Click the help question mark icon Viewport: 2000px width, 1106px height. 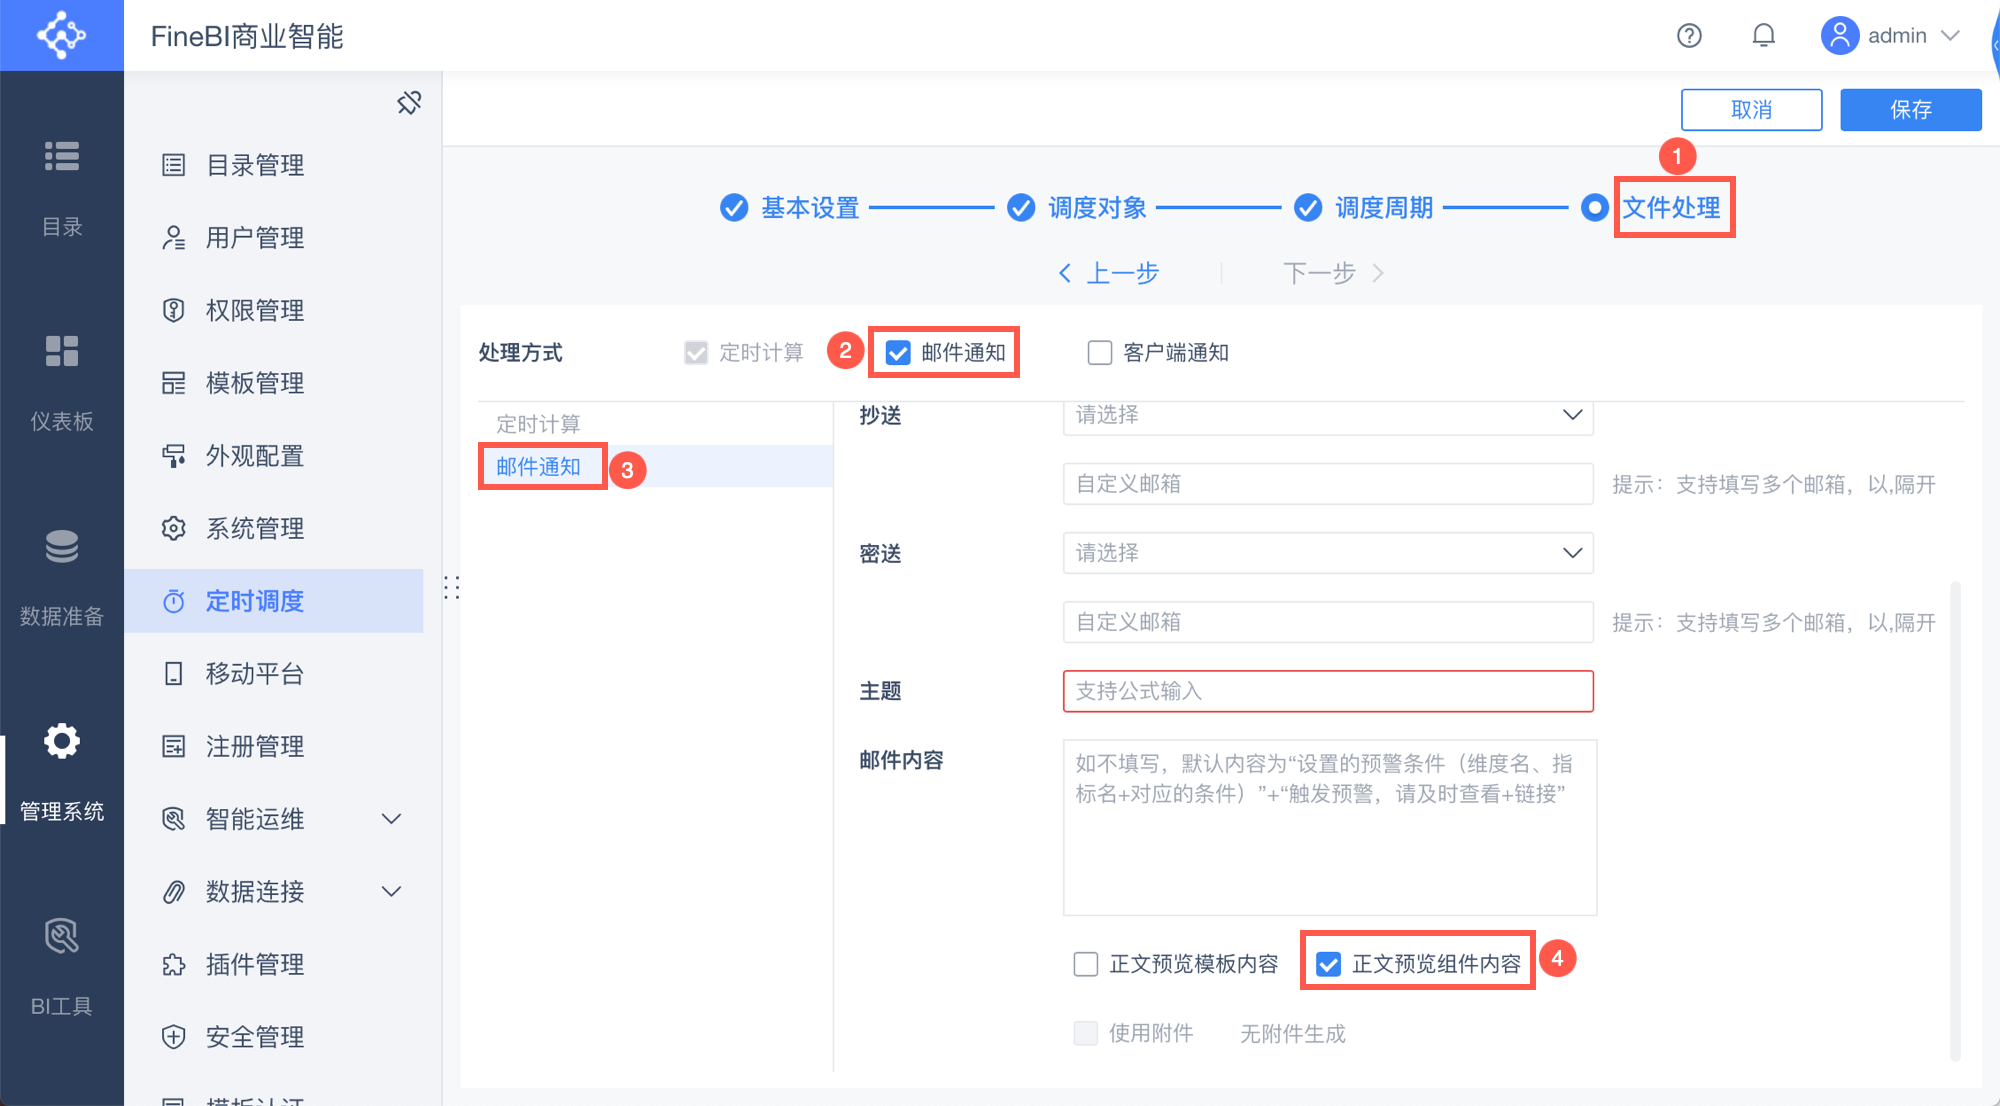pyautogui.click(x=1689, y=36)
